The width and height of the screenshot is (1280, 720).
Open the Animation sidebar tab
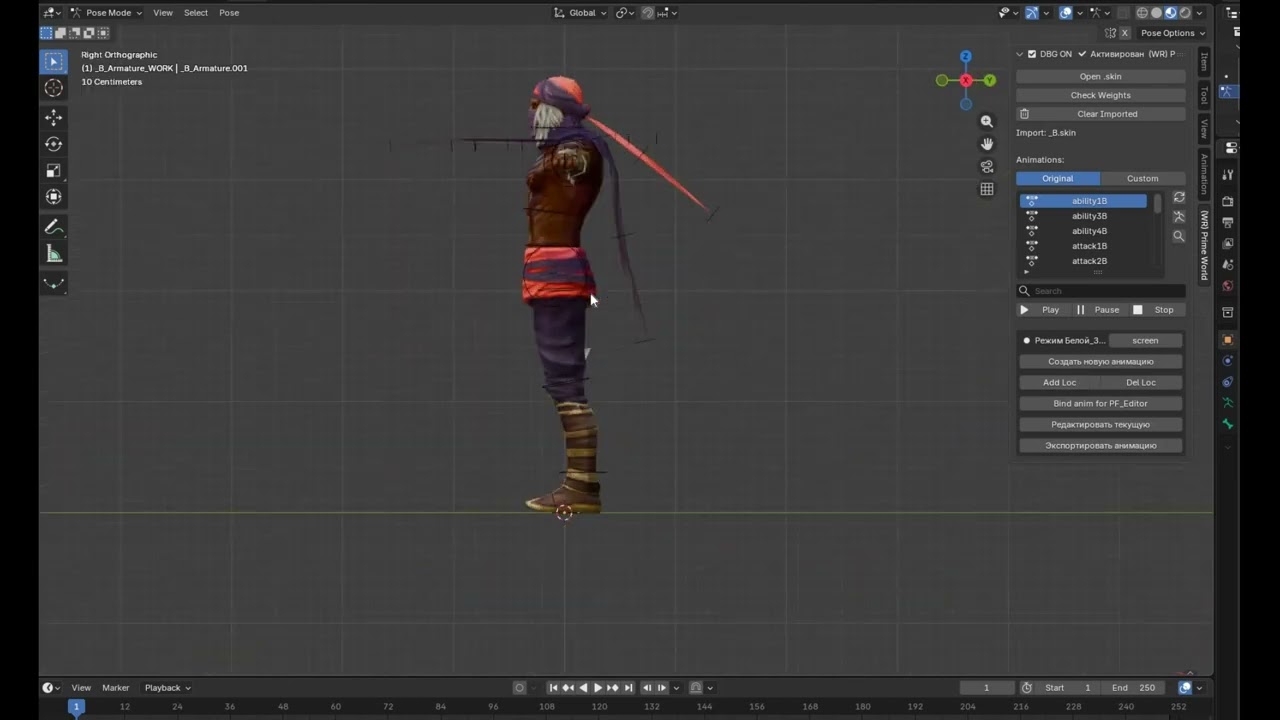click(1204, 174)
